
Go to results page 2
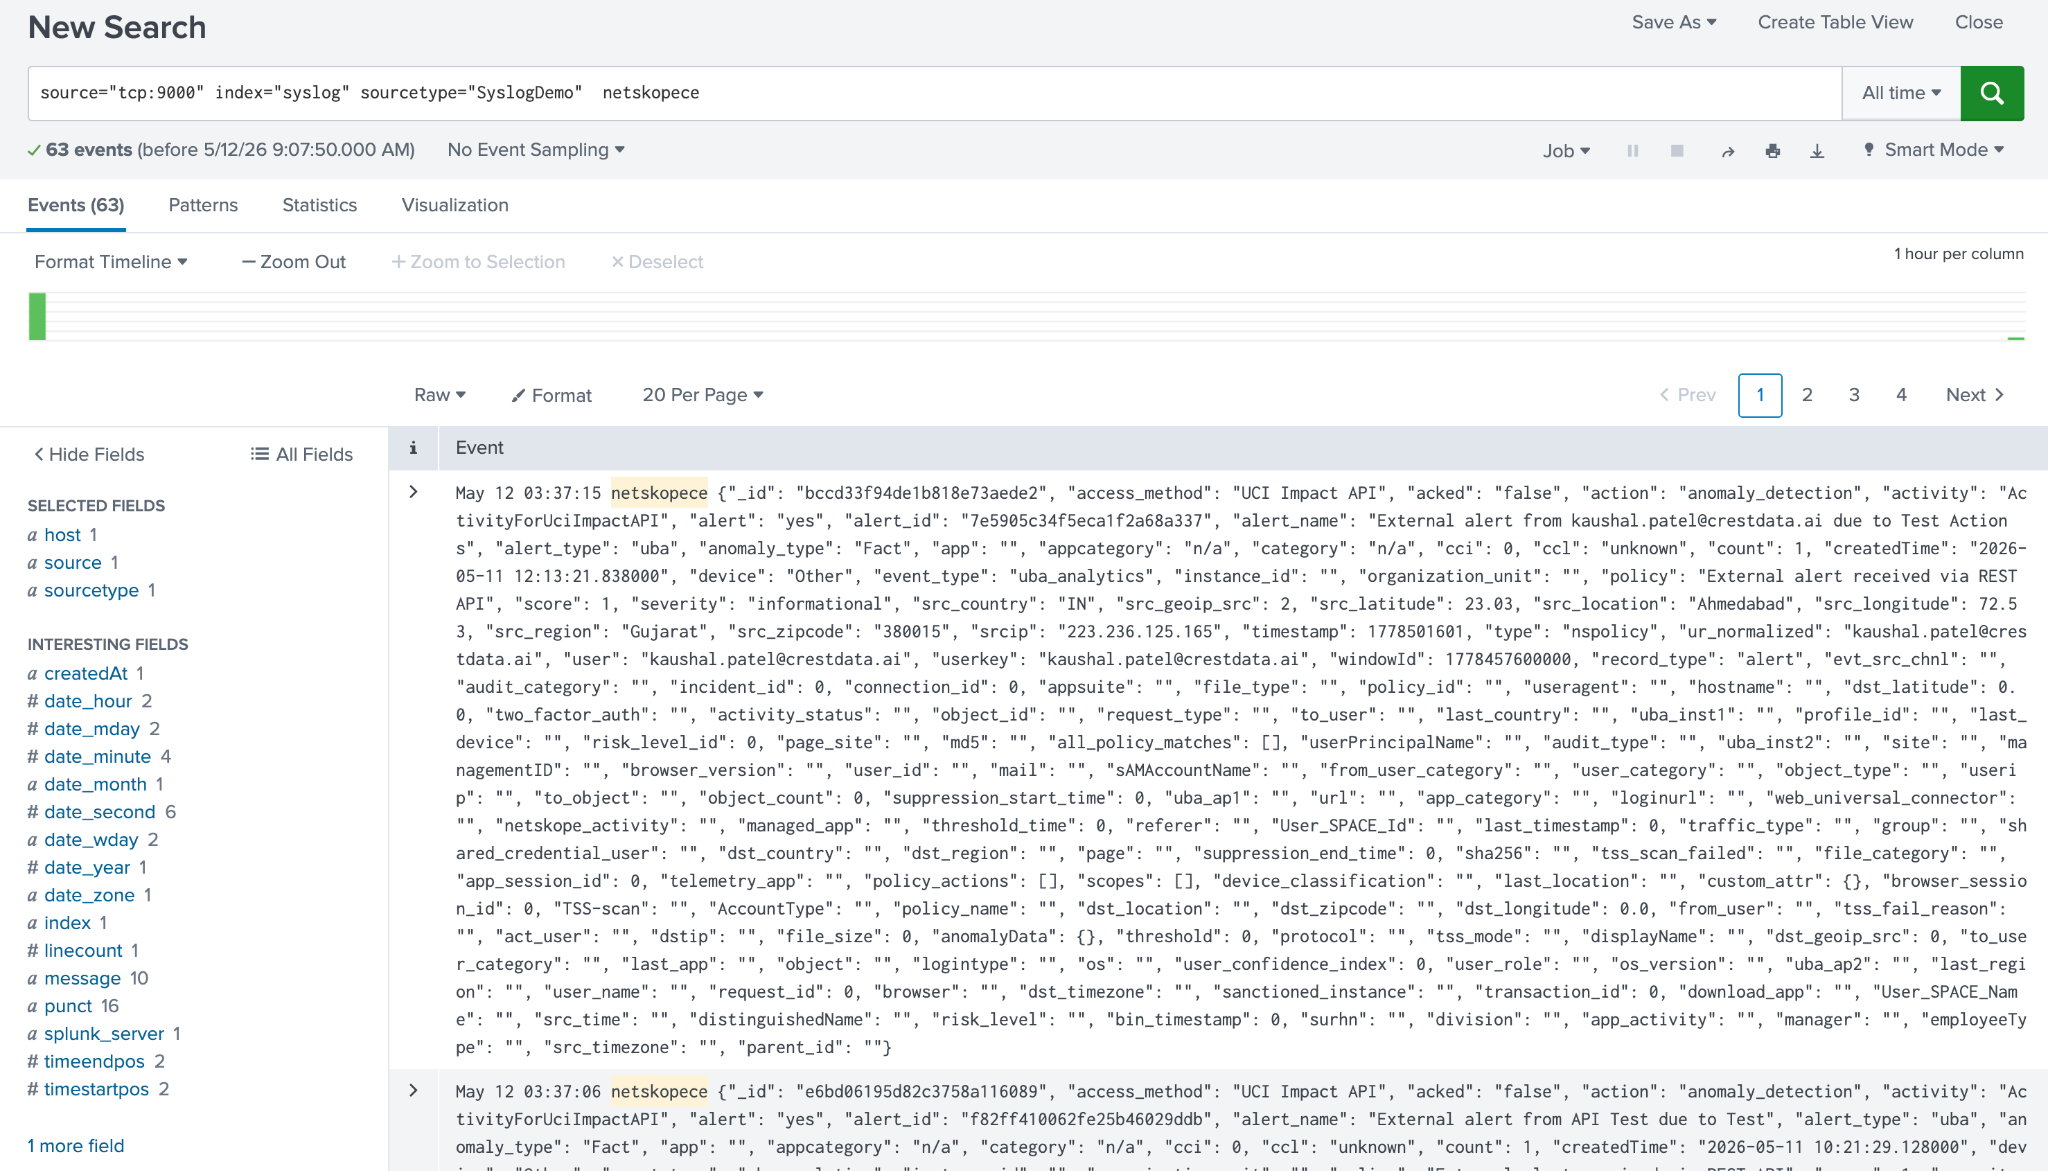pos(1807,395)
